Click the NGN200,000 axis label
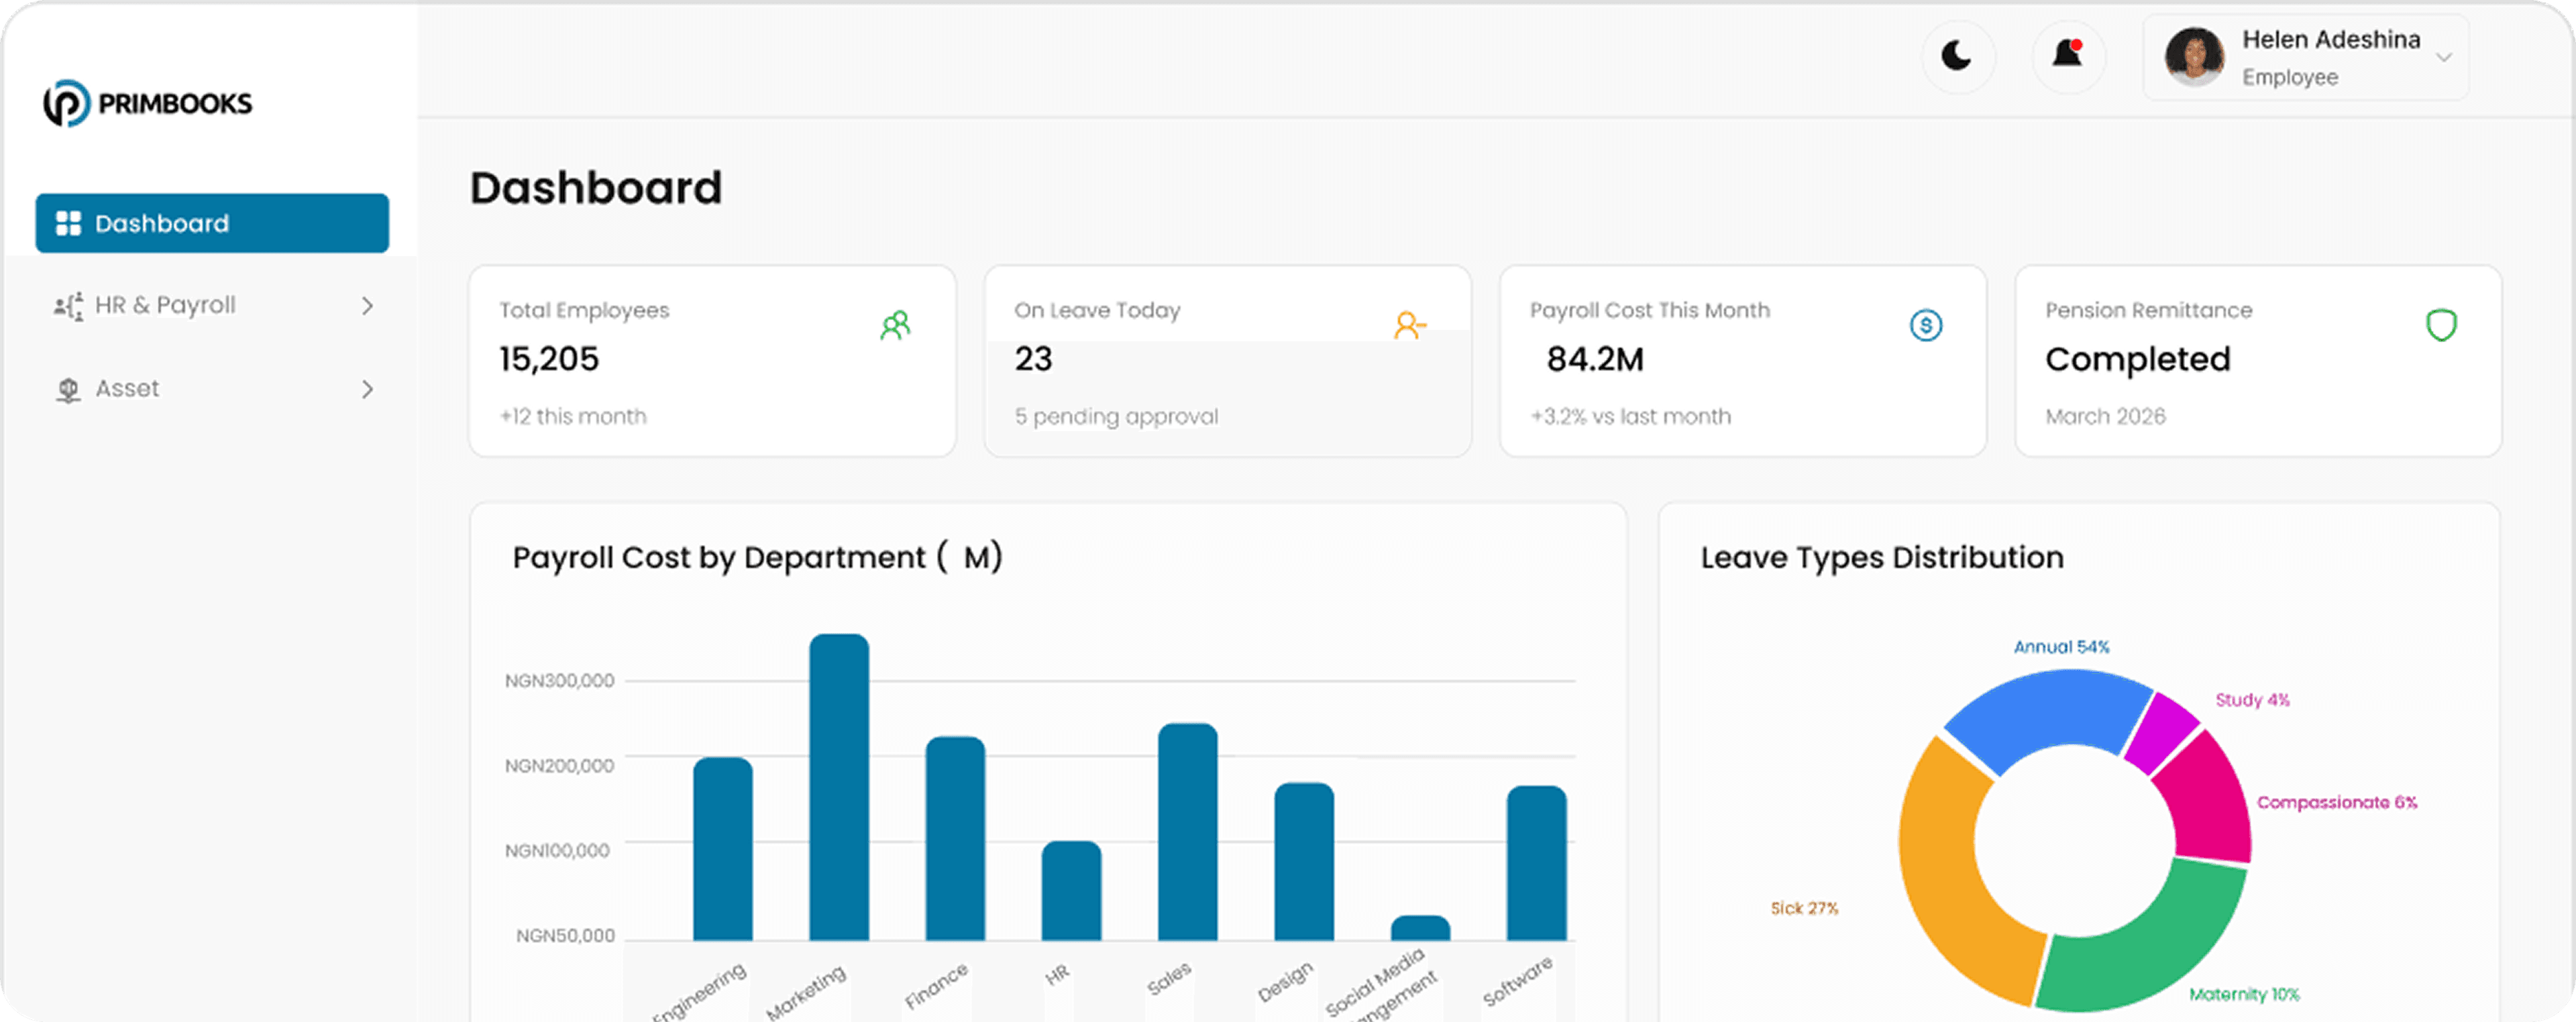Image resolution: width=2576 pixels, height=1022 pixels. (x=559, y=766)
